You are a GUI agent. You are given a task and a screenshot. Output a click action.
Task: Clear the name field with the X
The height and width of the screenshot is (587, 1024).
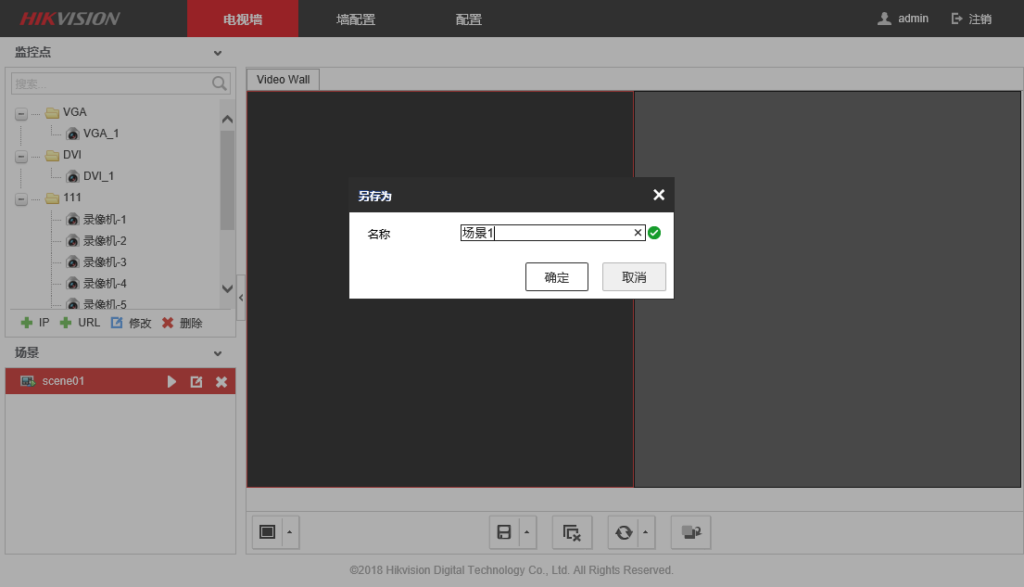(x=638, y=233)
